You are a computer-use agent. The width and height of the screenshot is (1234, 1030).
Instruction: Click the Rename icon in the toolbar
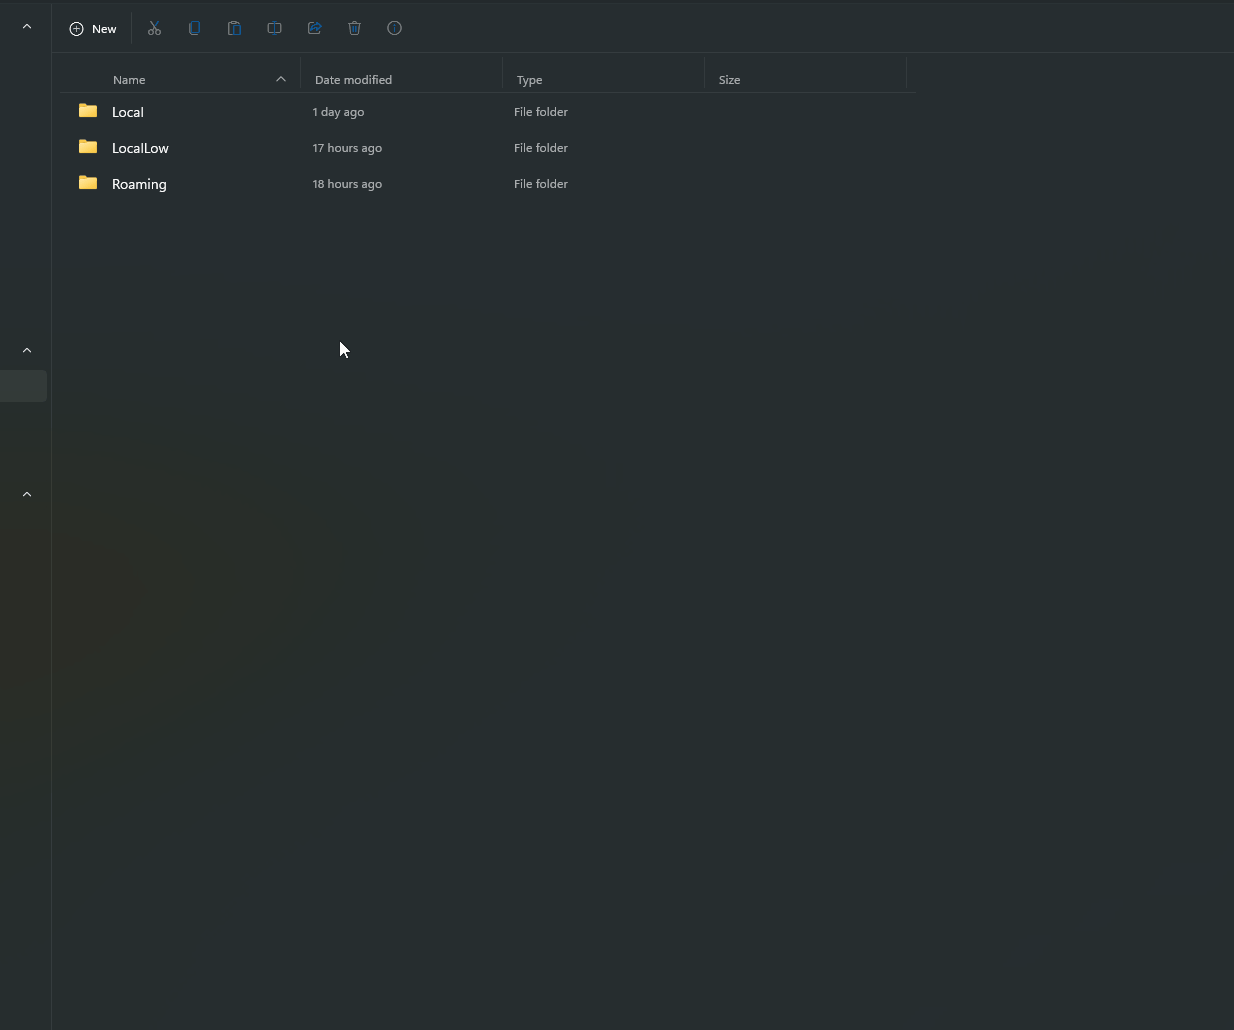pos(274,29)
